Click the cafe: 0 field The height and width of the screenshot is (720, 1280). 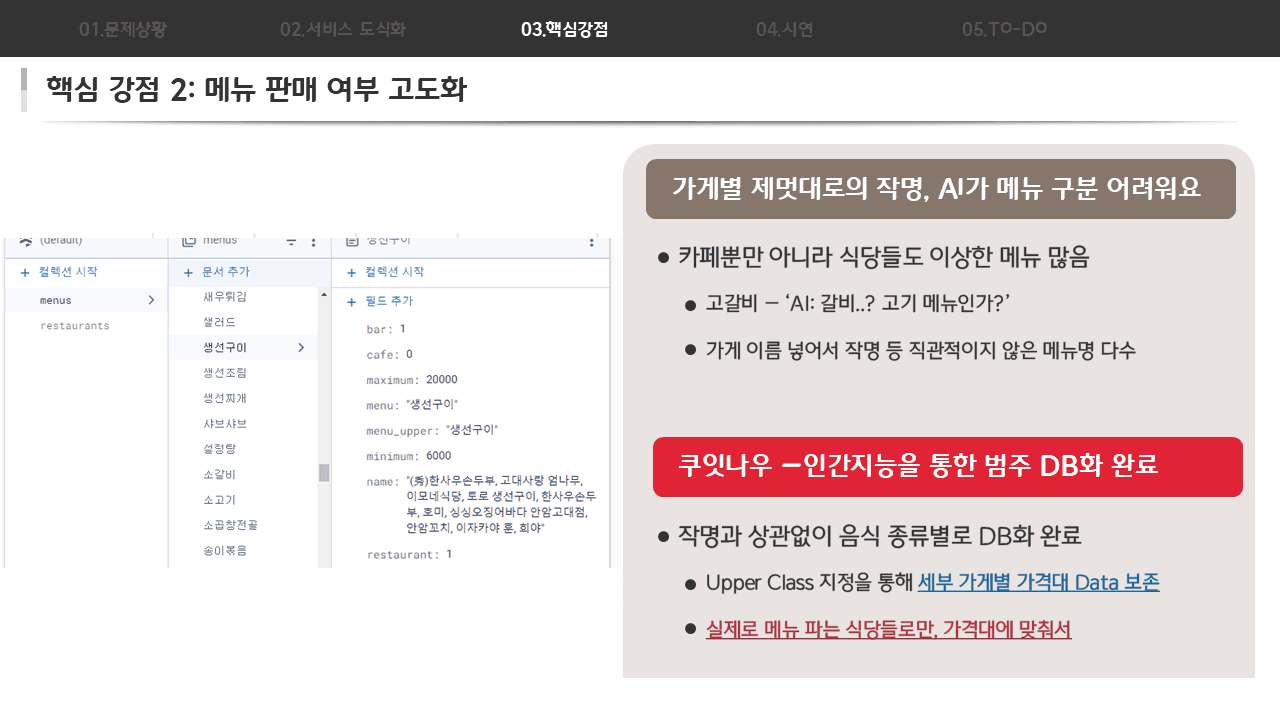point(390,354)
